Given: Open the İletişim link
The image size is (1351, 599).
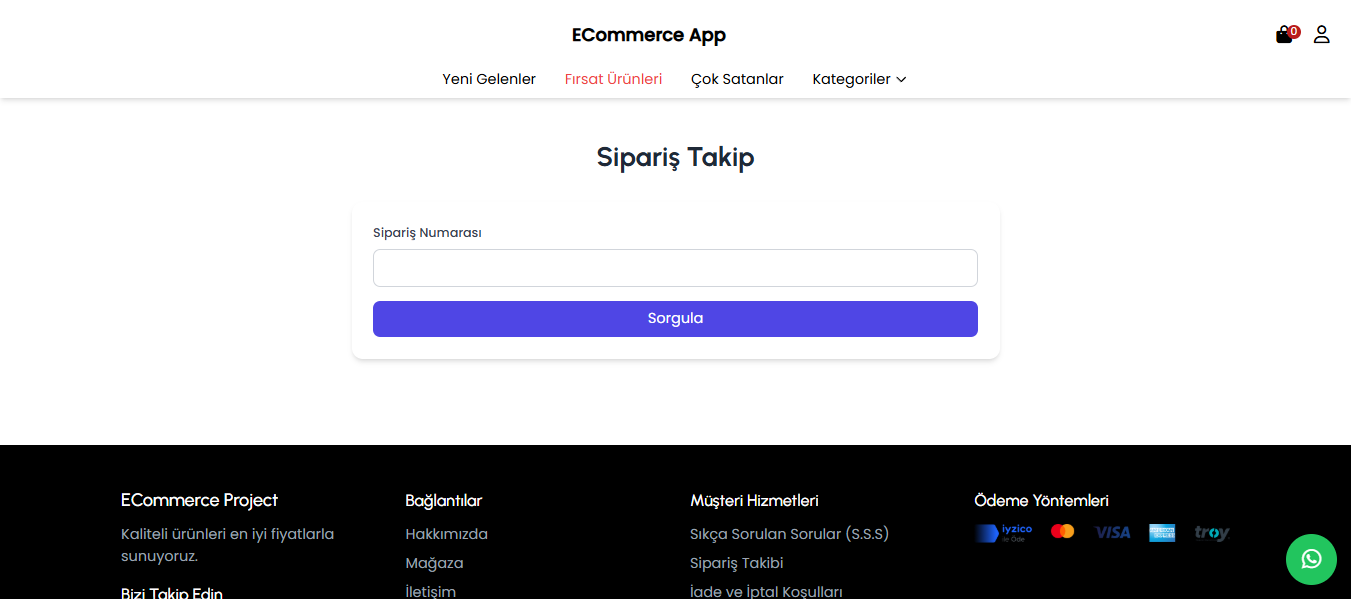Looking at the screenshot, I should (430, 591).
